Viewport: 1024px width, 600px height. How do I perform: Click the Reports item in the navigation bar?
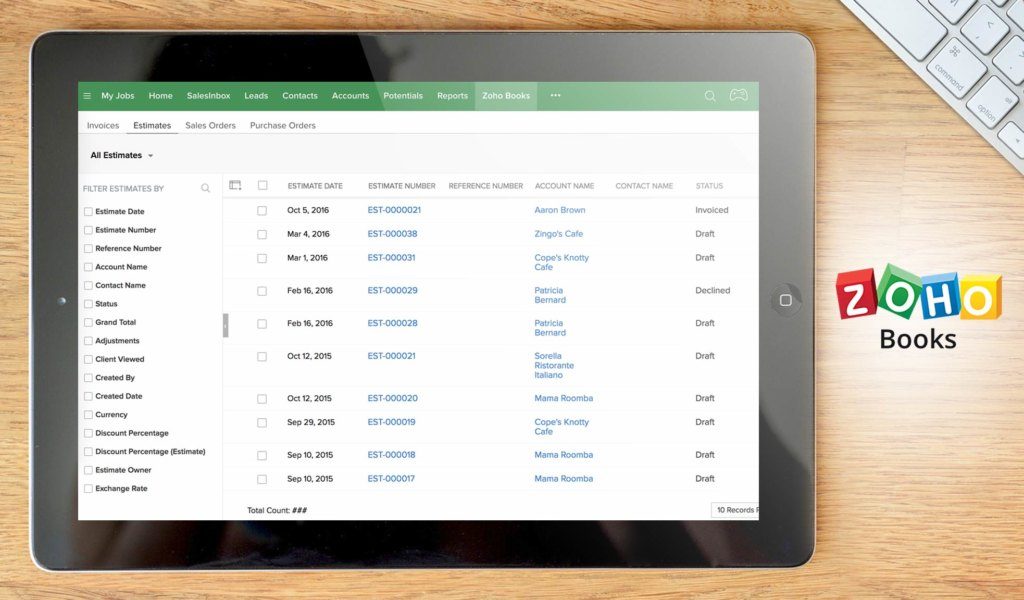click(x=452, y=95)
